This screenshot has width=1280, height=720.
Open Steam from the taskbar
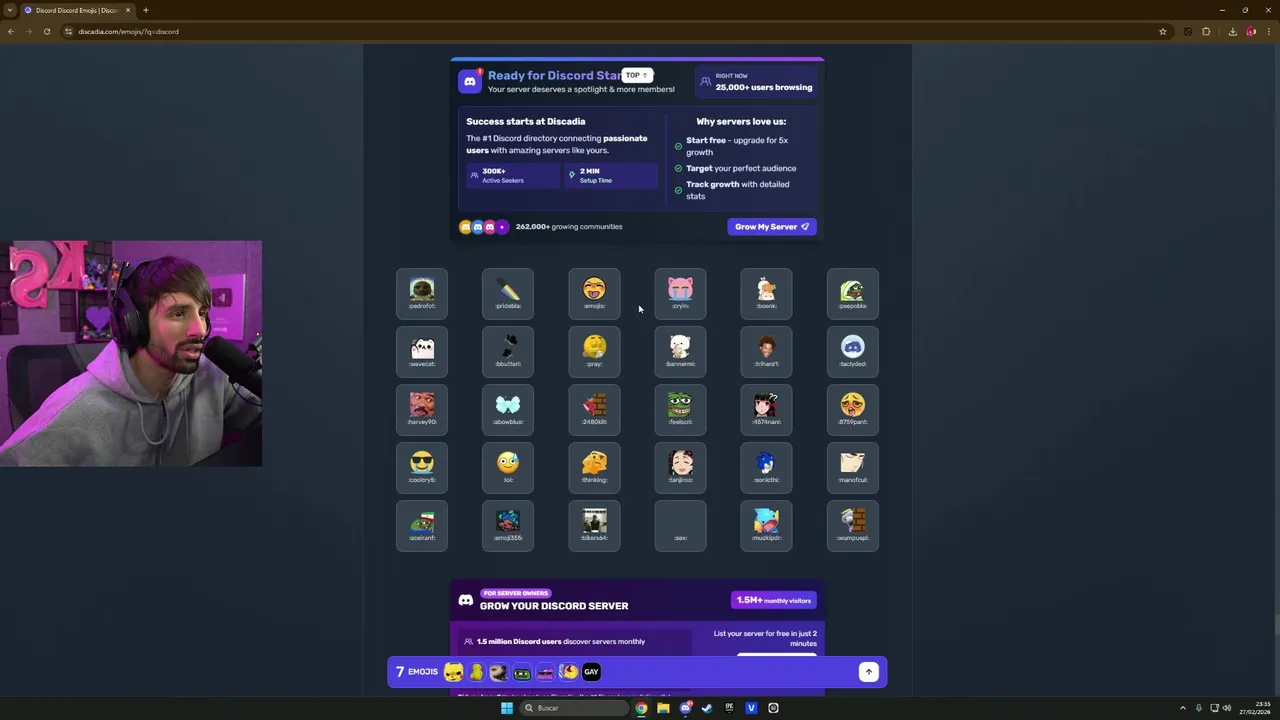click(707, 708)
